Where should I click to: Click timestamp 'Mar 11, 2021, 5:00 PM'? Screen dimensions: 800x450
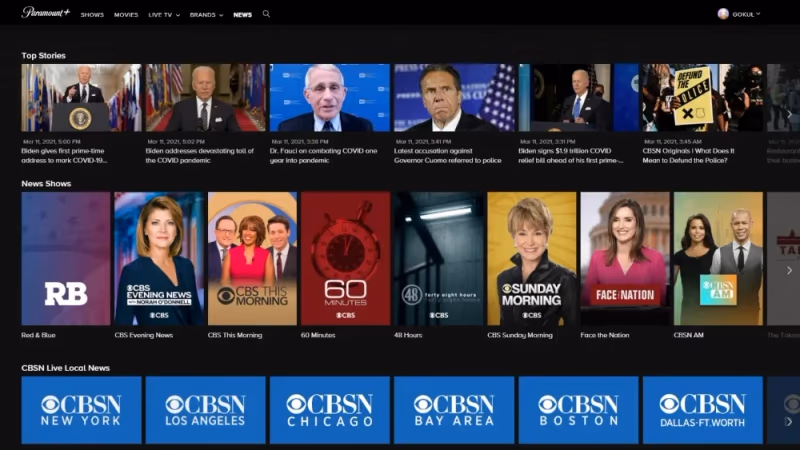pyautogui.click(x=52, y=141)
